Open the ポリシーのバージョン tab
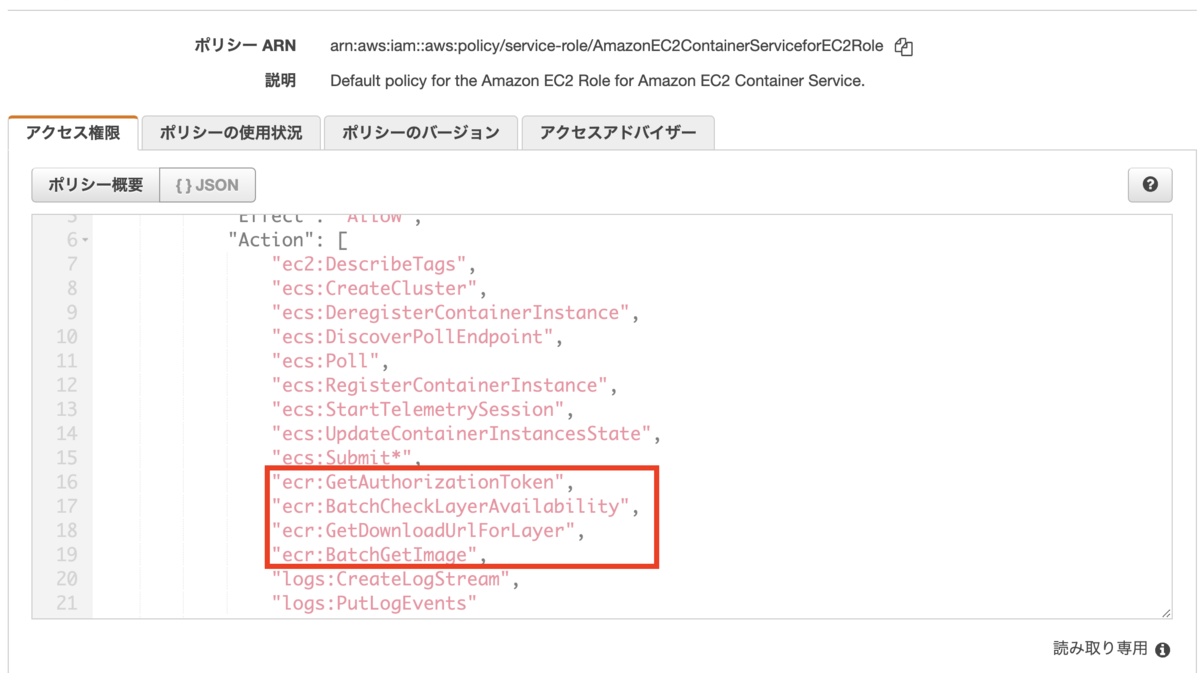 click(420, 133)
